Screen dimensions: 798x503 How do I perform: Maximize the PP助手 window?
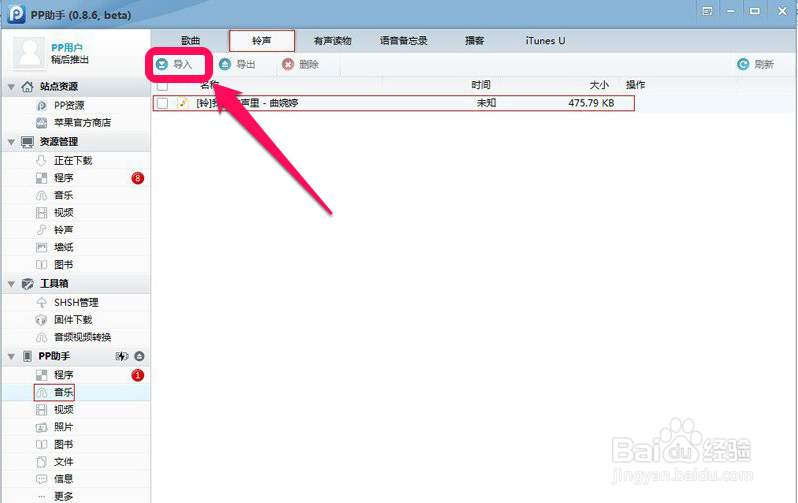pyautogui.click(x=755, y=11)
